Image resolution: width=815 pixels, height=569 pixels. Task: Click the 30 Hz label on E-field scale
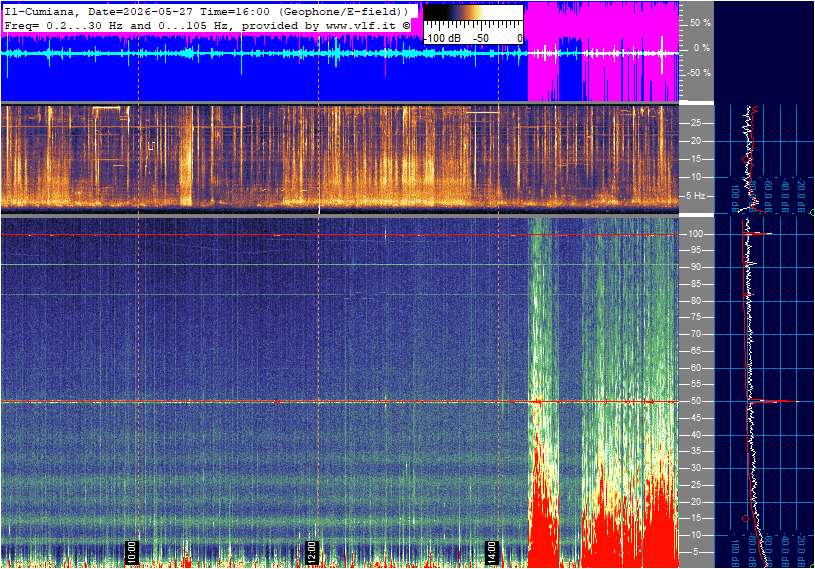coord(695,468)
